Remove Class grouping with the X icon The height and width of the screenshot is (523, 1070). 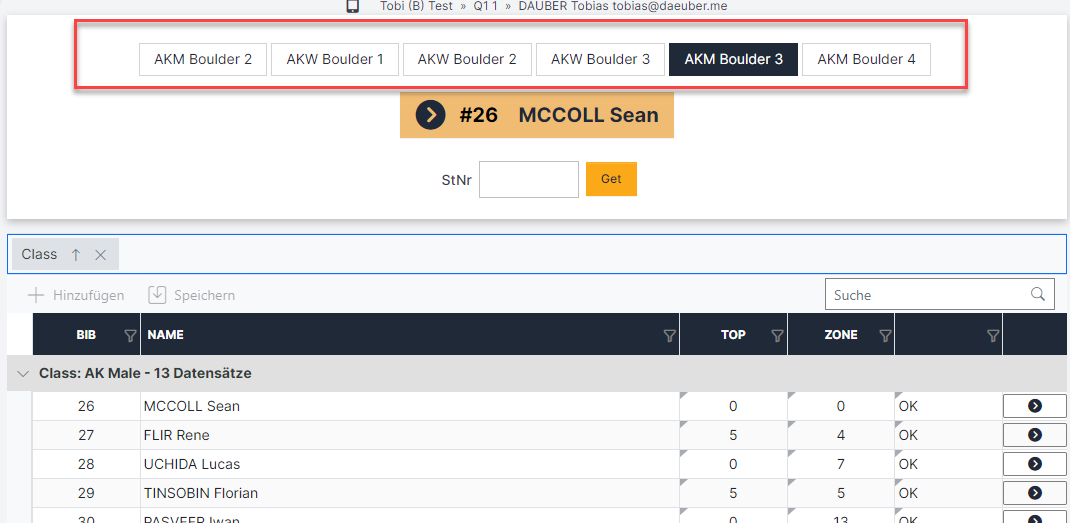click(x=100, y=254)
